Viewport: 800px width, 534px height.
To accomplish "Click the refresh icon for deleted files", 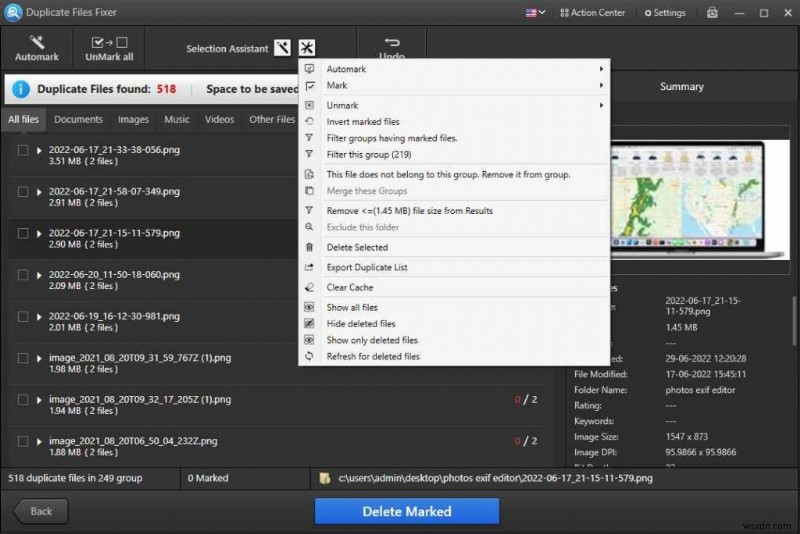I will (309, 356).
